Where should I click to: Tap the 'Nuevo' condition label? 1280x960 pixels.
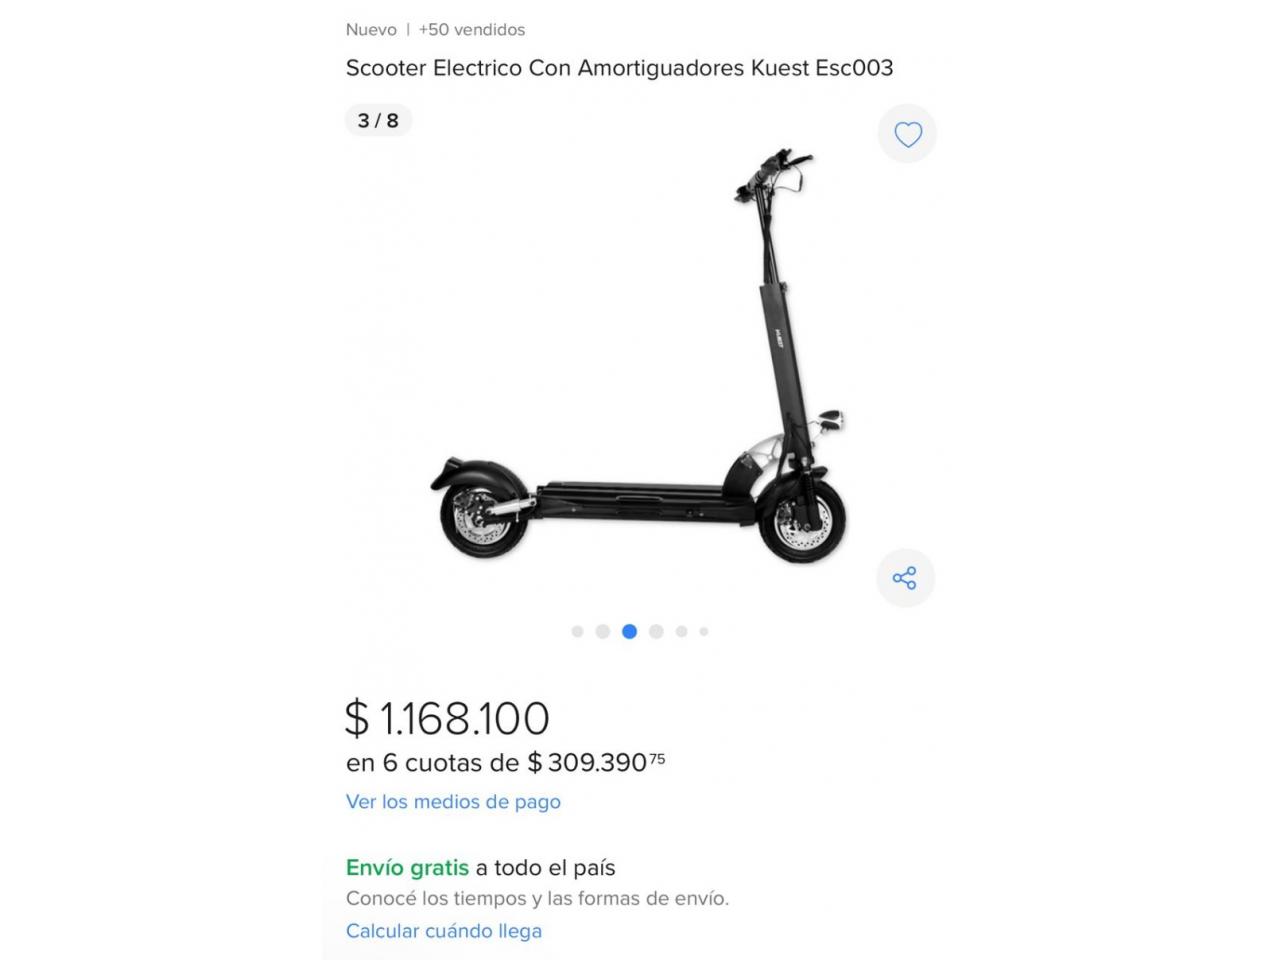[371, 30]
